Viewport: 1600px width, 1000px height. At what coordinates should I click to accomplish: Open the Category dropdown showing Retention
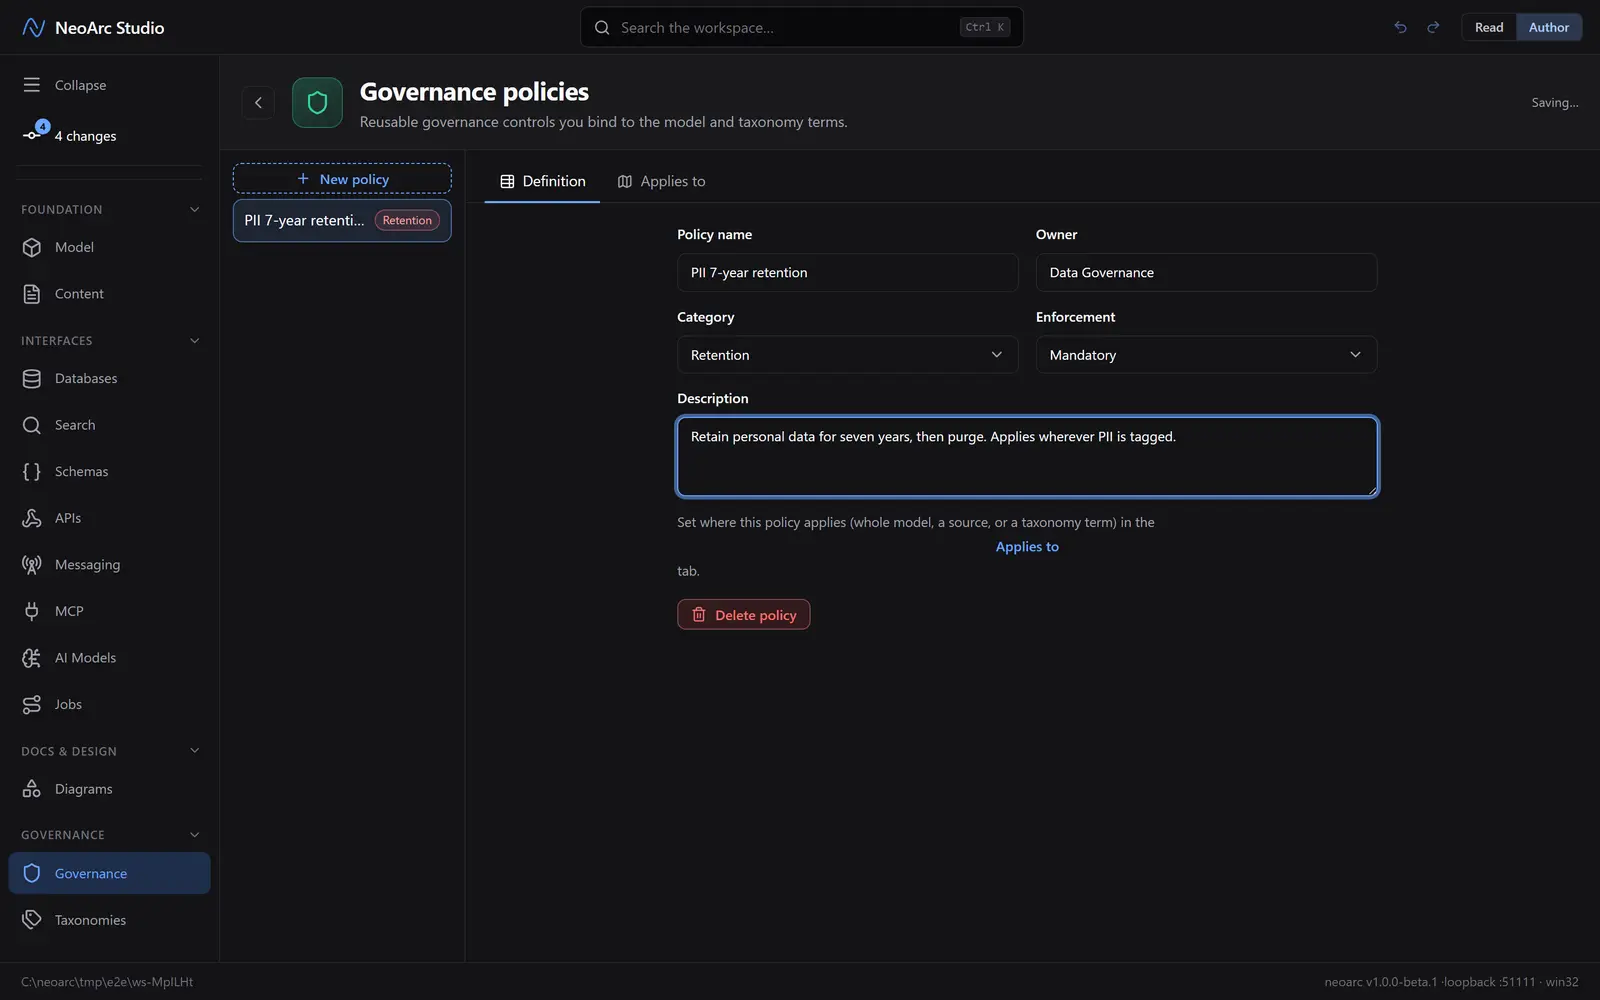pos(847,355)
